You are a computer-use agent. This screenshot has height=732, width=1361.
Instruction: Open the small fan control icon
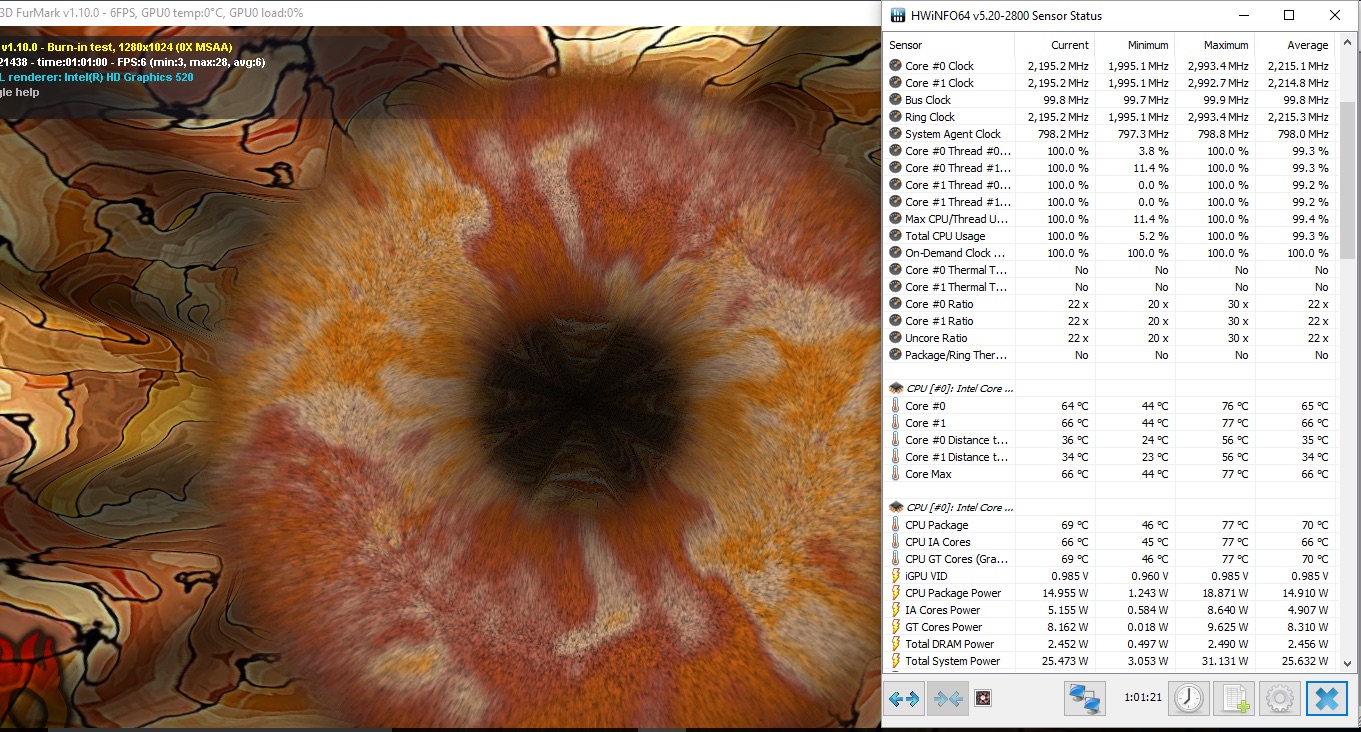(982, 699)
